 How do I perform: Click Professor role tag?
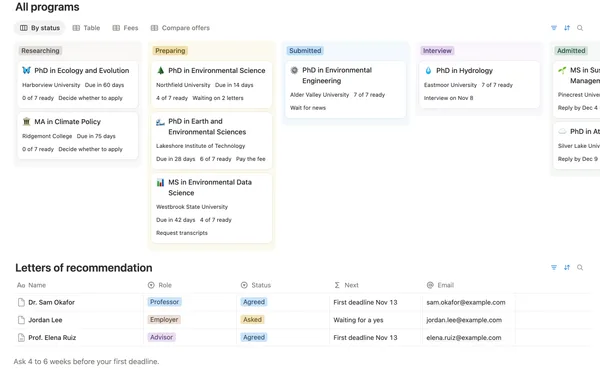coord(165,302)
